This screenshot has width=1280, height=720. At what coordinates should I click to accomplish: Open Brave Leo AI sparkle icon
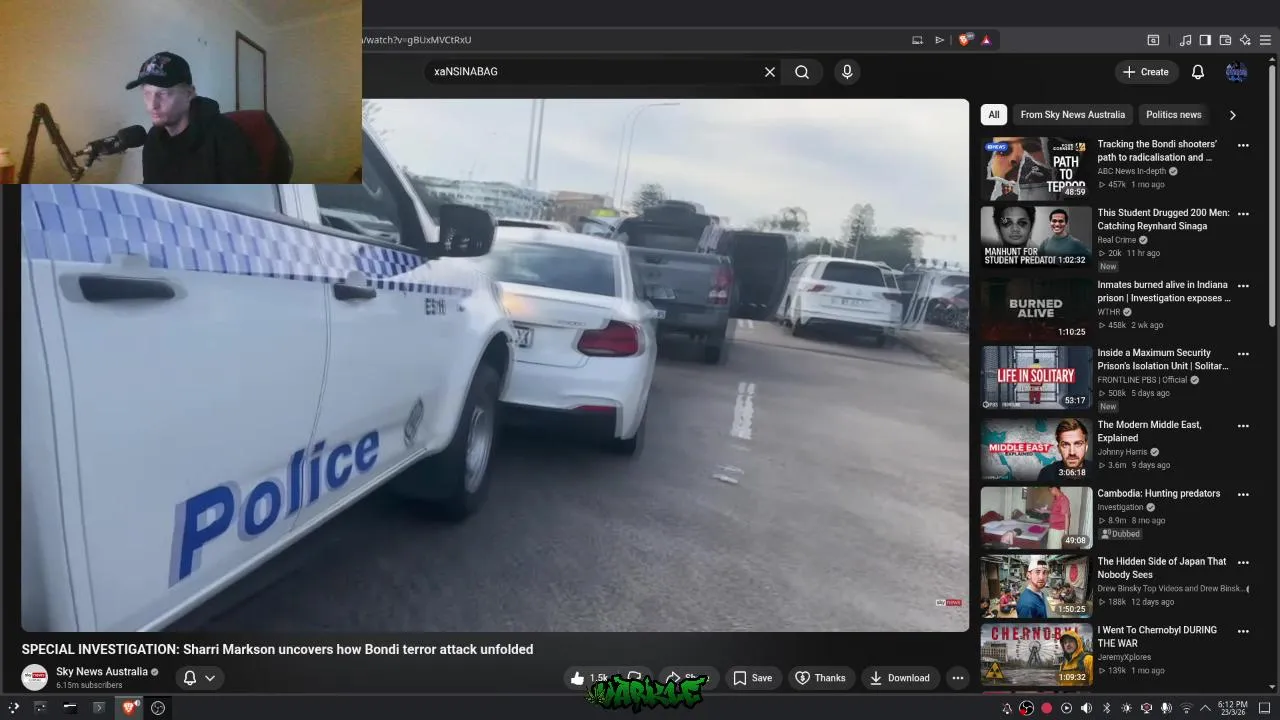tap(1245, 40)
